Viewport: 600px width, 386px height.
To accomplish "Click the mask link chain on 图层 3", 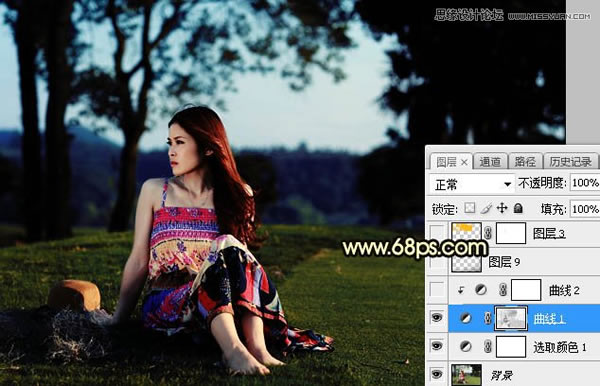I will [x=488, y=233].
